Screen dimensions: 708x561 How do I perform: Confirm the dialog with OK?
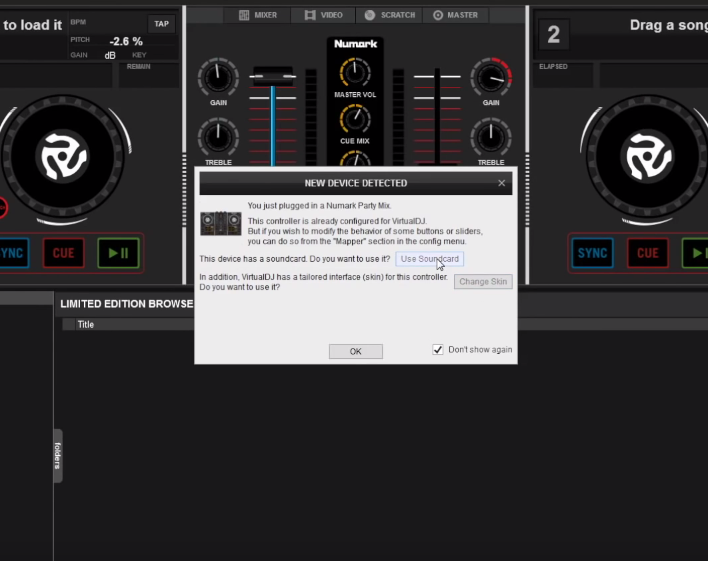pyautogui.click(x=355, y=351)
